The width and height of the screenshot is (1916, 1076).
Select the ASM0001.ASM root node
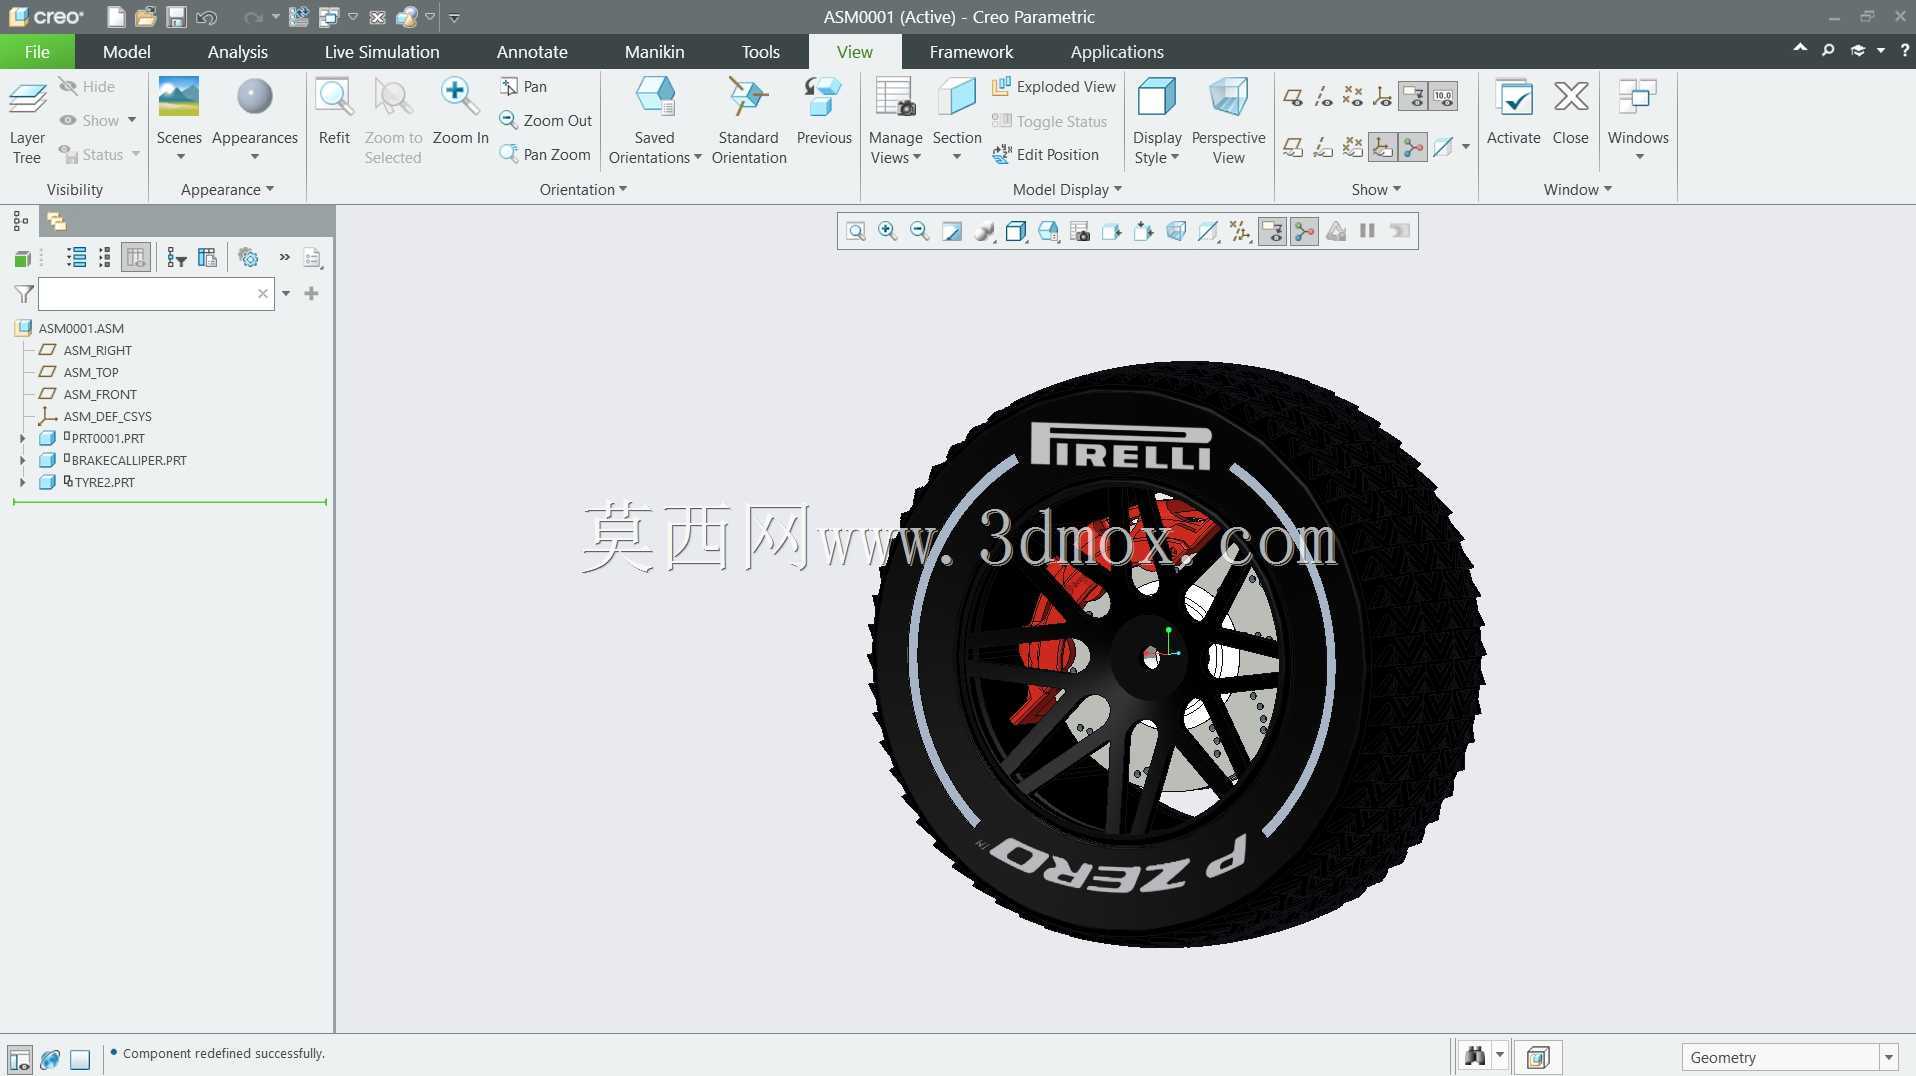tap(81, 329)
